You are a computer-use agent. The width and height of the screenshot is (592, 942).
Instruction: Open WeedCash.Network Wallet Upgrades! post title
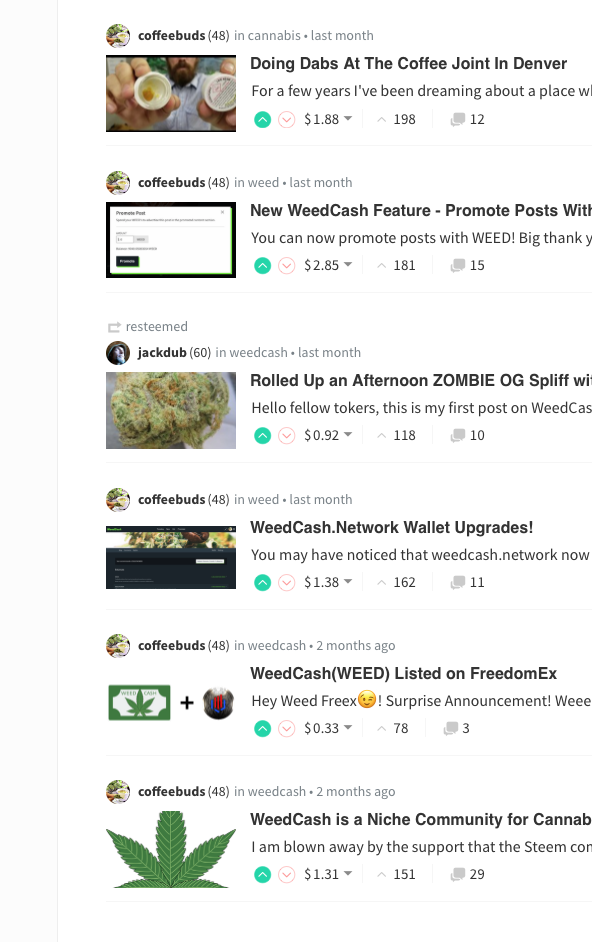pyautogui.click(x=391, y=527)
